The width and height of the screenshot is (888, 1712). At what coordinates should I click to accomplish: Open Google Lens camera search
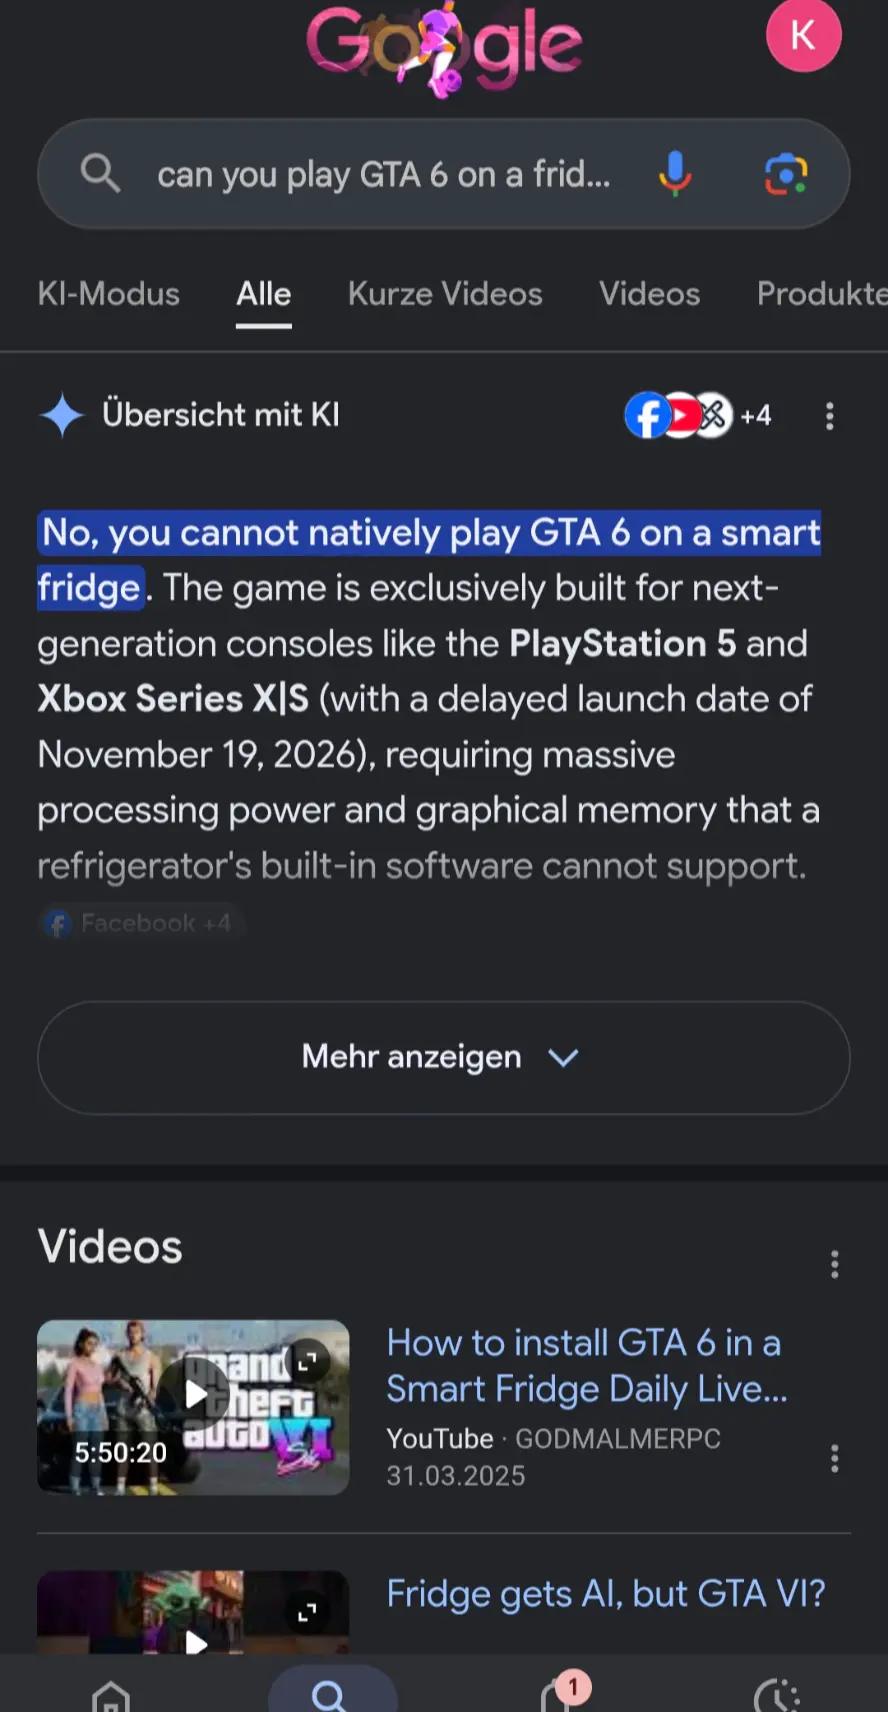point(786,174)
